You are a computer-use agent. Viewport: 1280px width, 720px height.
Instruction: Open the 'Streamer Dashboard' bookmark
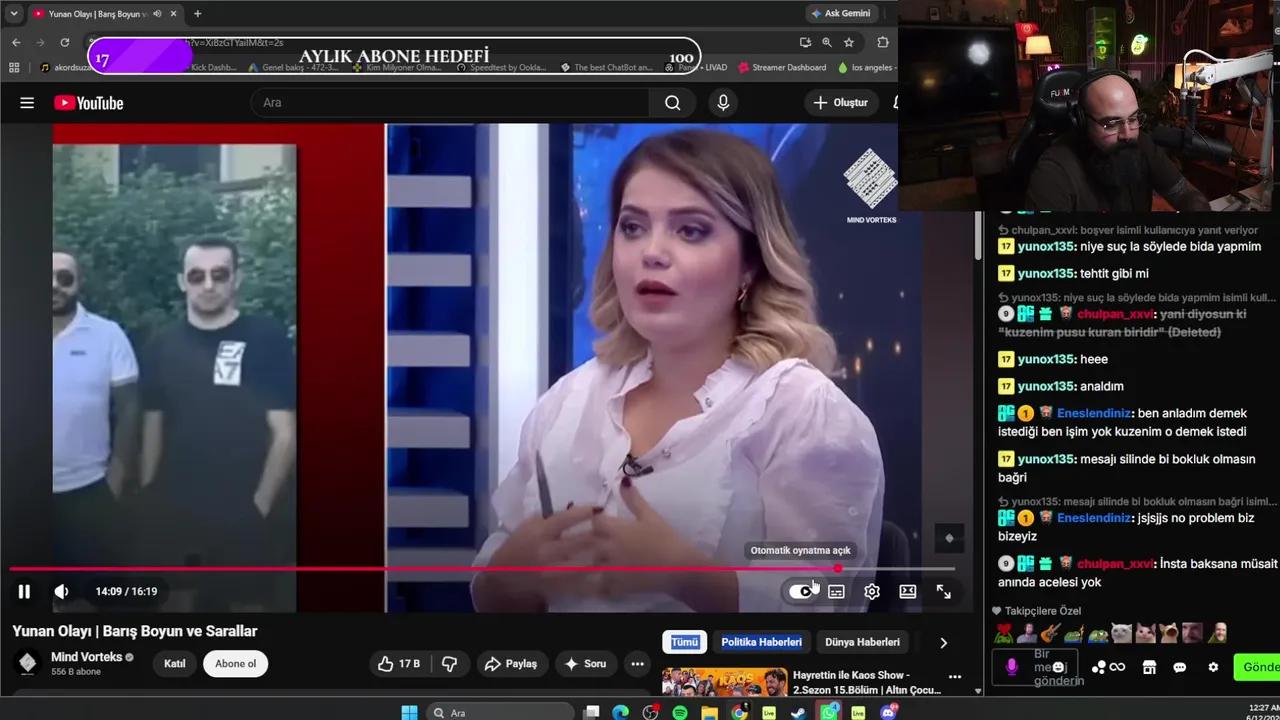pos(782,67)
